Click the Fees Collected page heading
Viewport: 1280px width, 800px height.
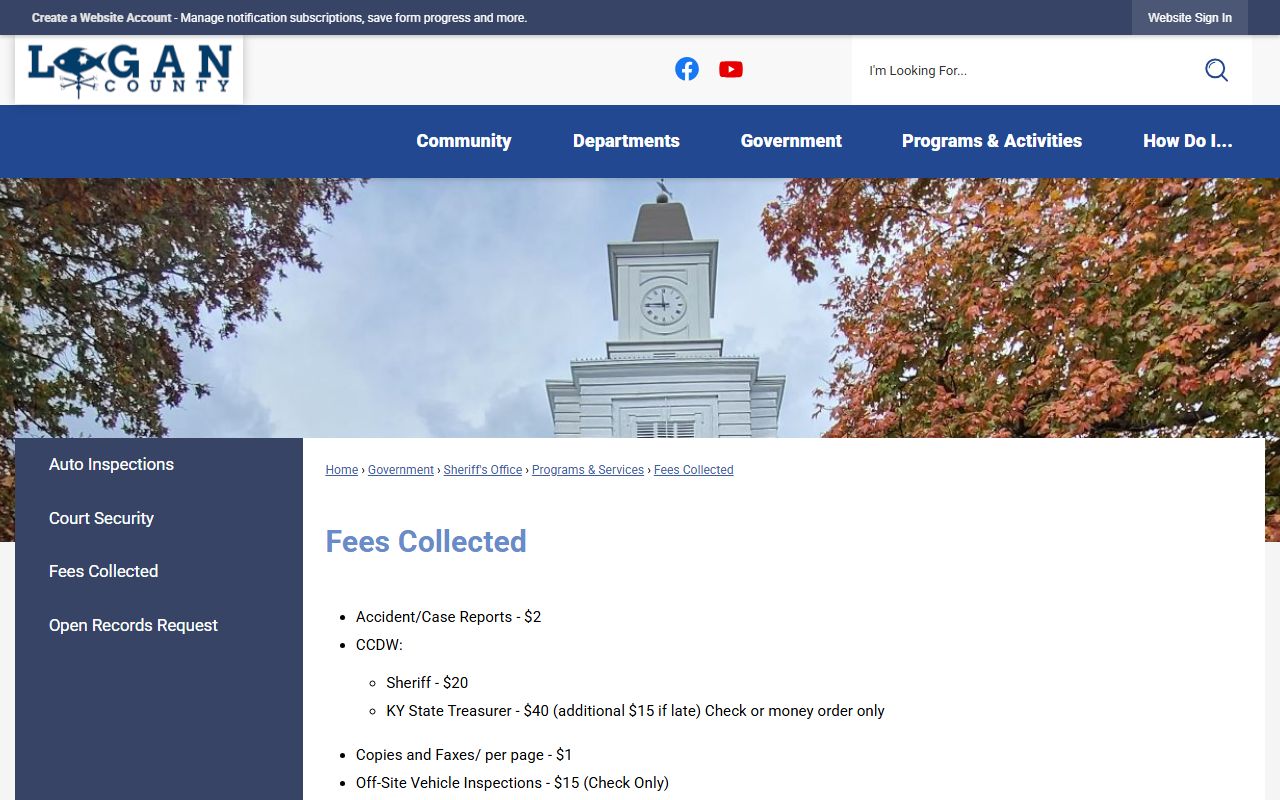click(426, 541)
